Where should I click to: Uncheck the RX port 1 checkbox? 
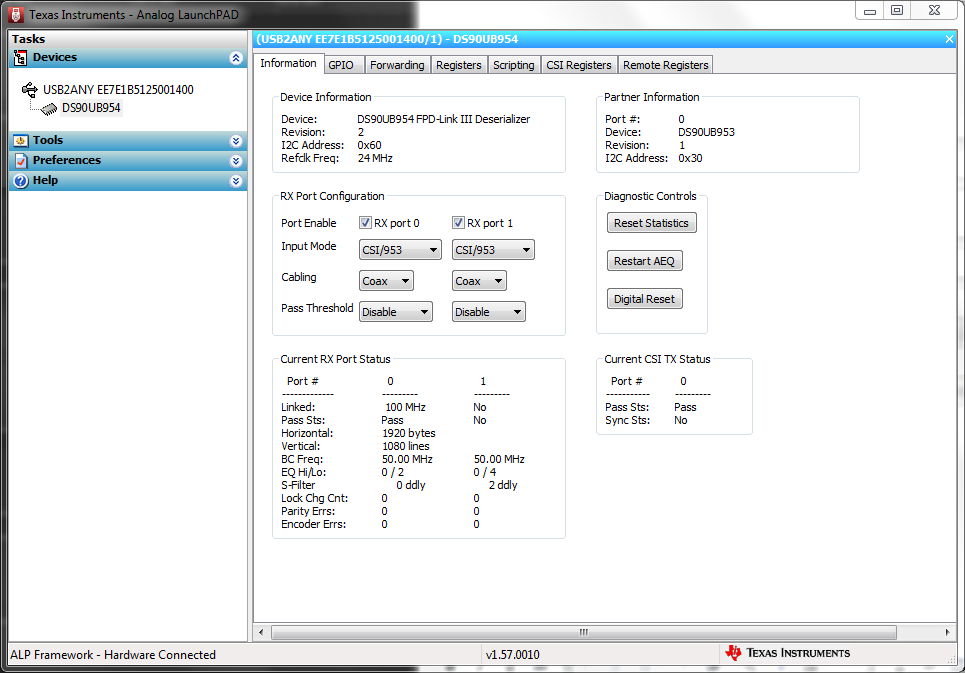coord(458,223)
